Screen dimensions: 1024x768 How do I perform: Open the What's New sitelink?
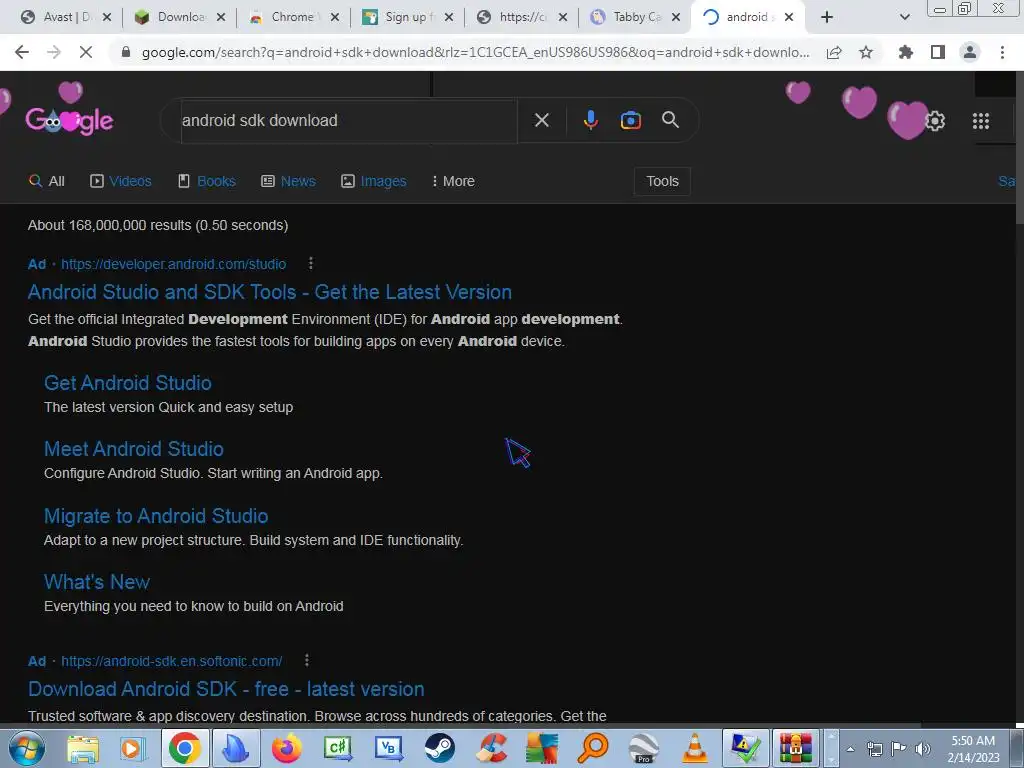coord(97,582)
